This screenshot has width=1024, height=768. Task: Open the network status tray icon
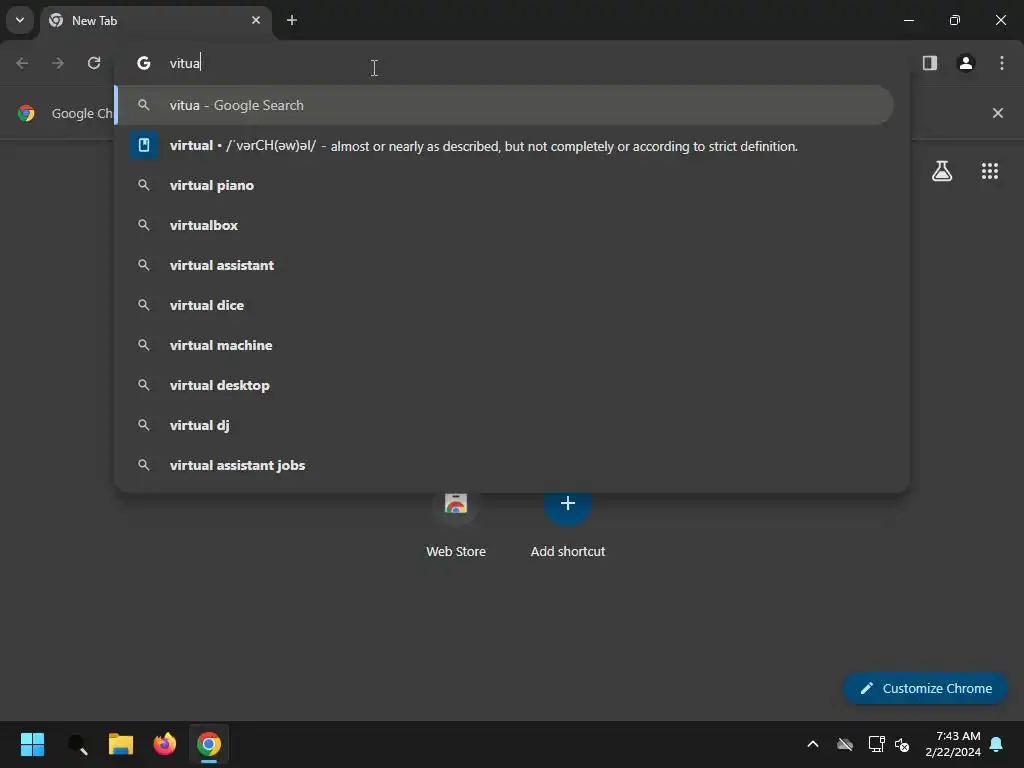[876, 744]
